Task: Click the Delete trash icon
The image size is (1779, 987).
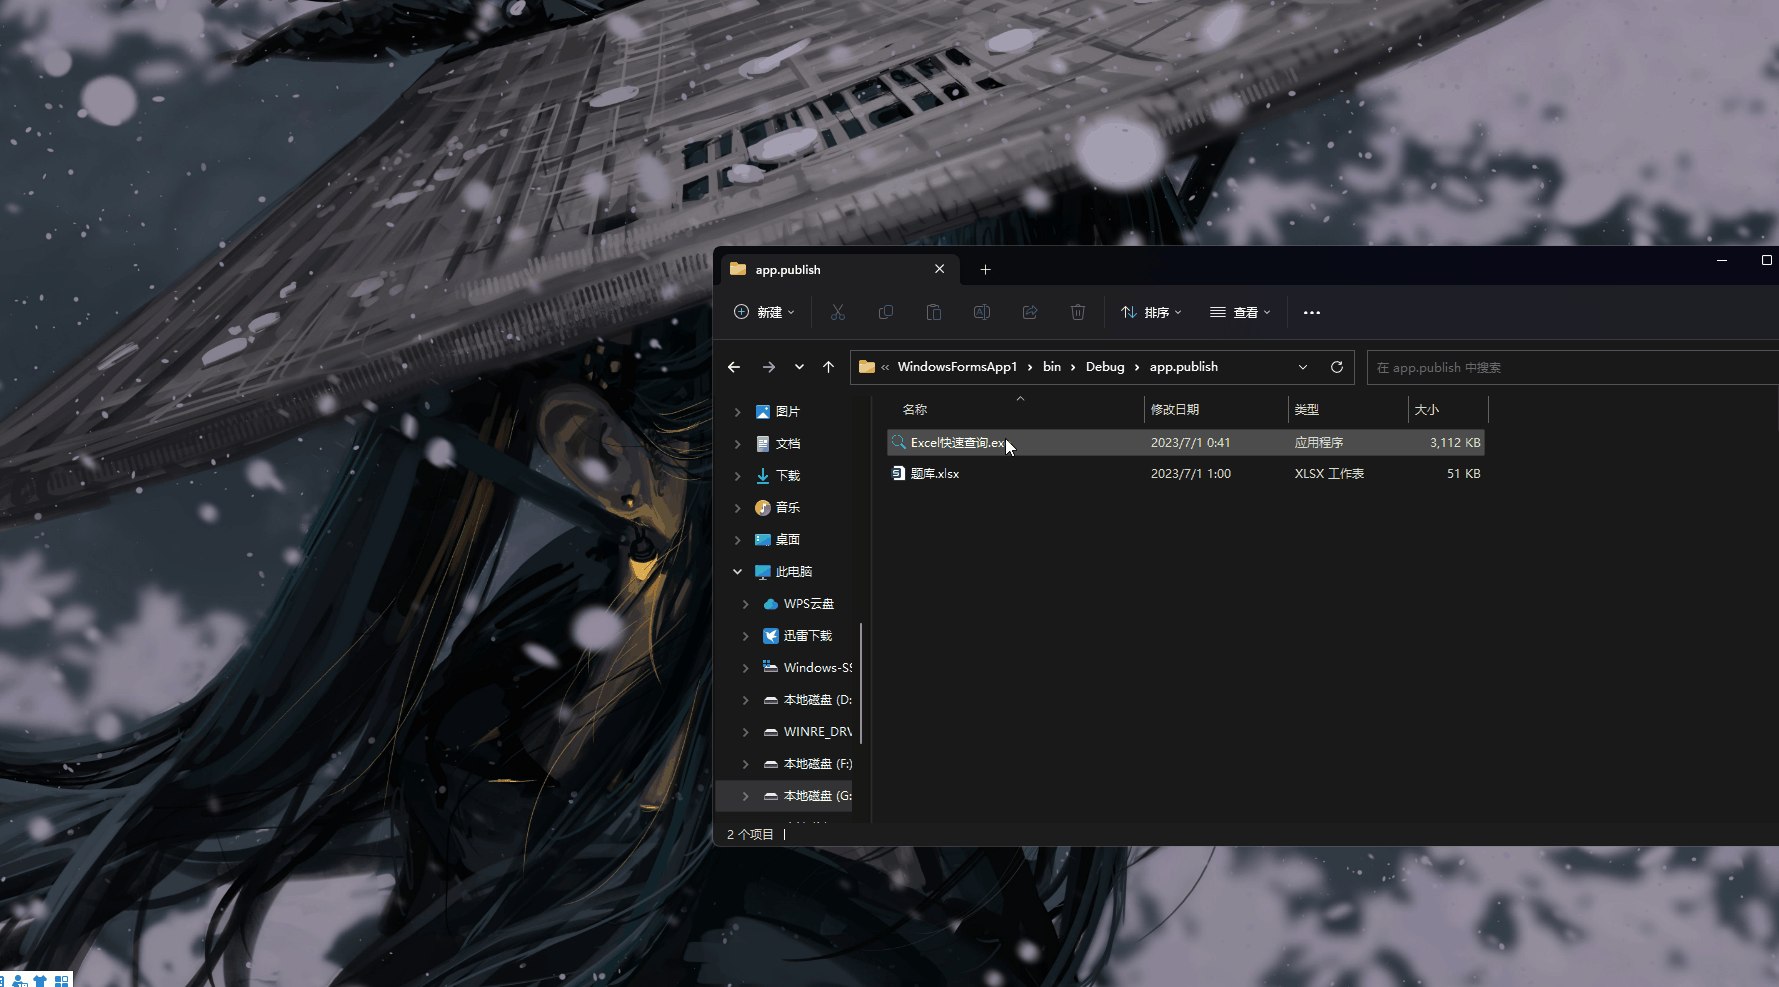Action: (x=1078, y=313)
